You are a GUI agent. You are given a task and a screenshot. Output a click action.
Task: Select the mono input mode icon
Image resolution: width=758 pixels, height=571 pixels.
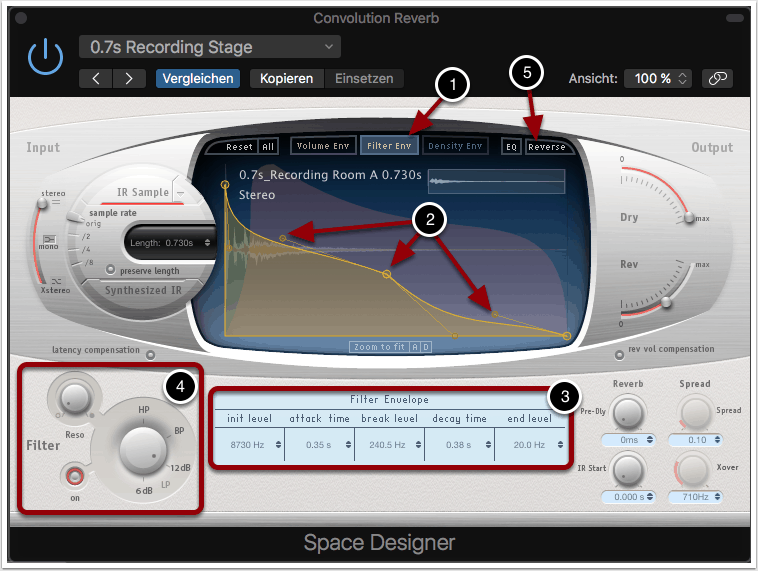(48, 239)
